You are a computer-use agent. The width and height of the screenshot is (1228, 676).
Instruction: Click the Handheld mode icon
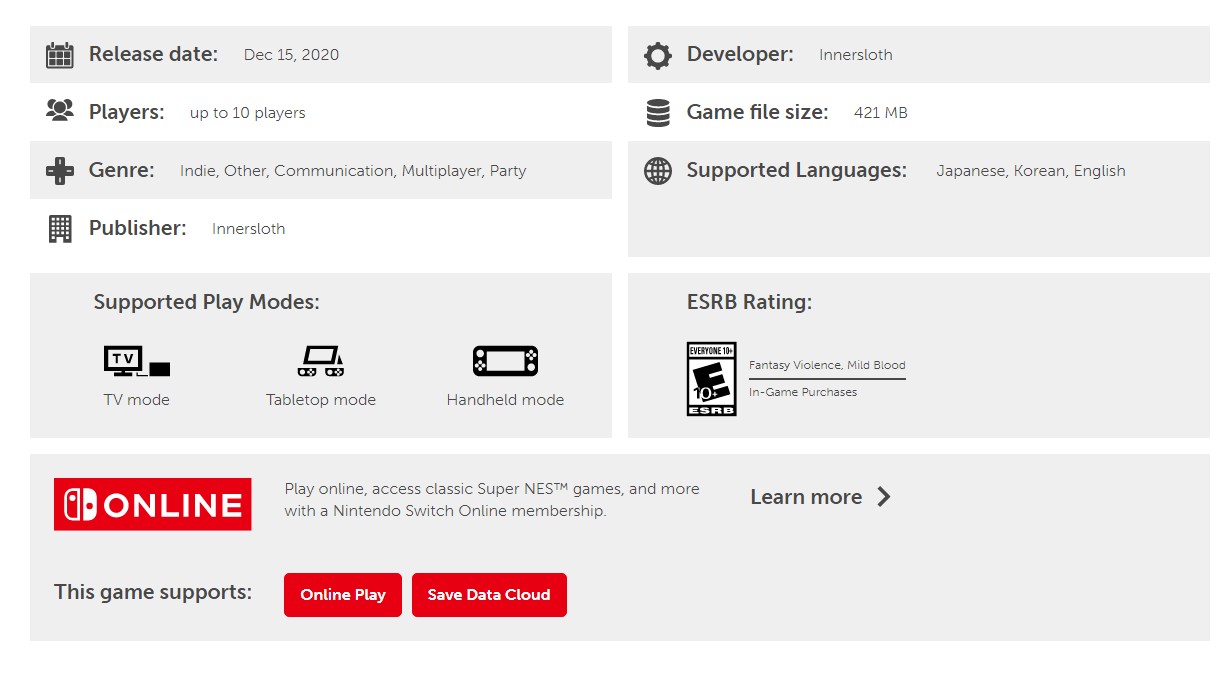[505, 361]
